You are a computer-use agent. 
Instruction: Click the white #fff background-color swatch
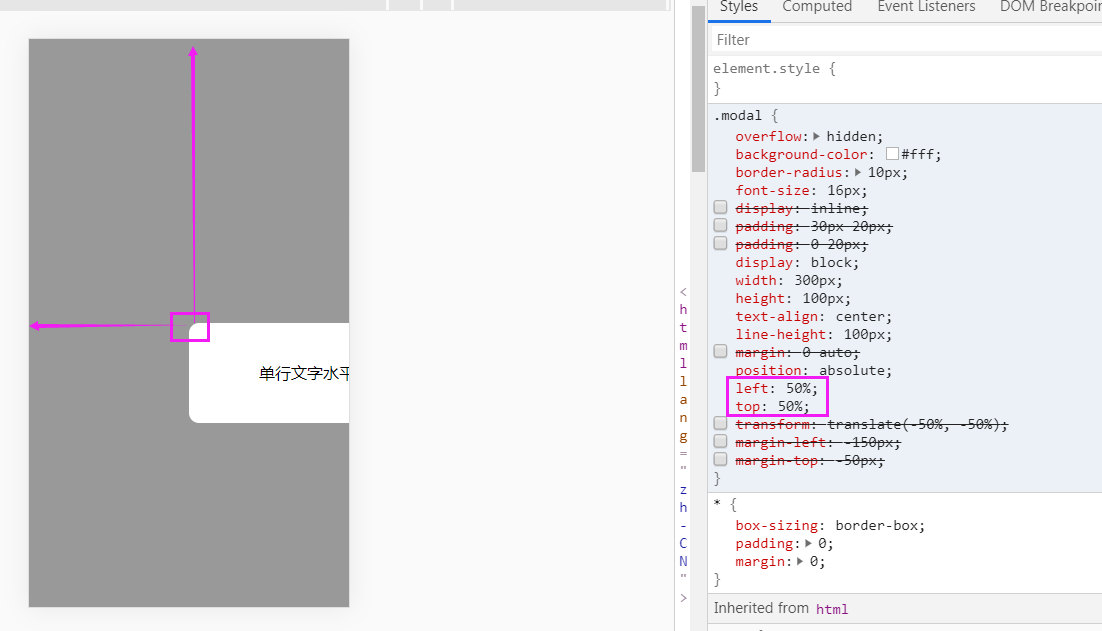click(x=891, y=153)
